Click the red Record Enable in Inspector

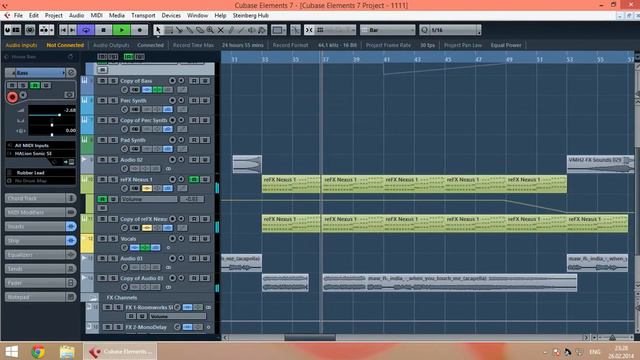(12, 97)
